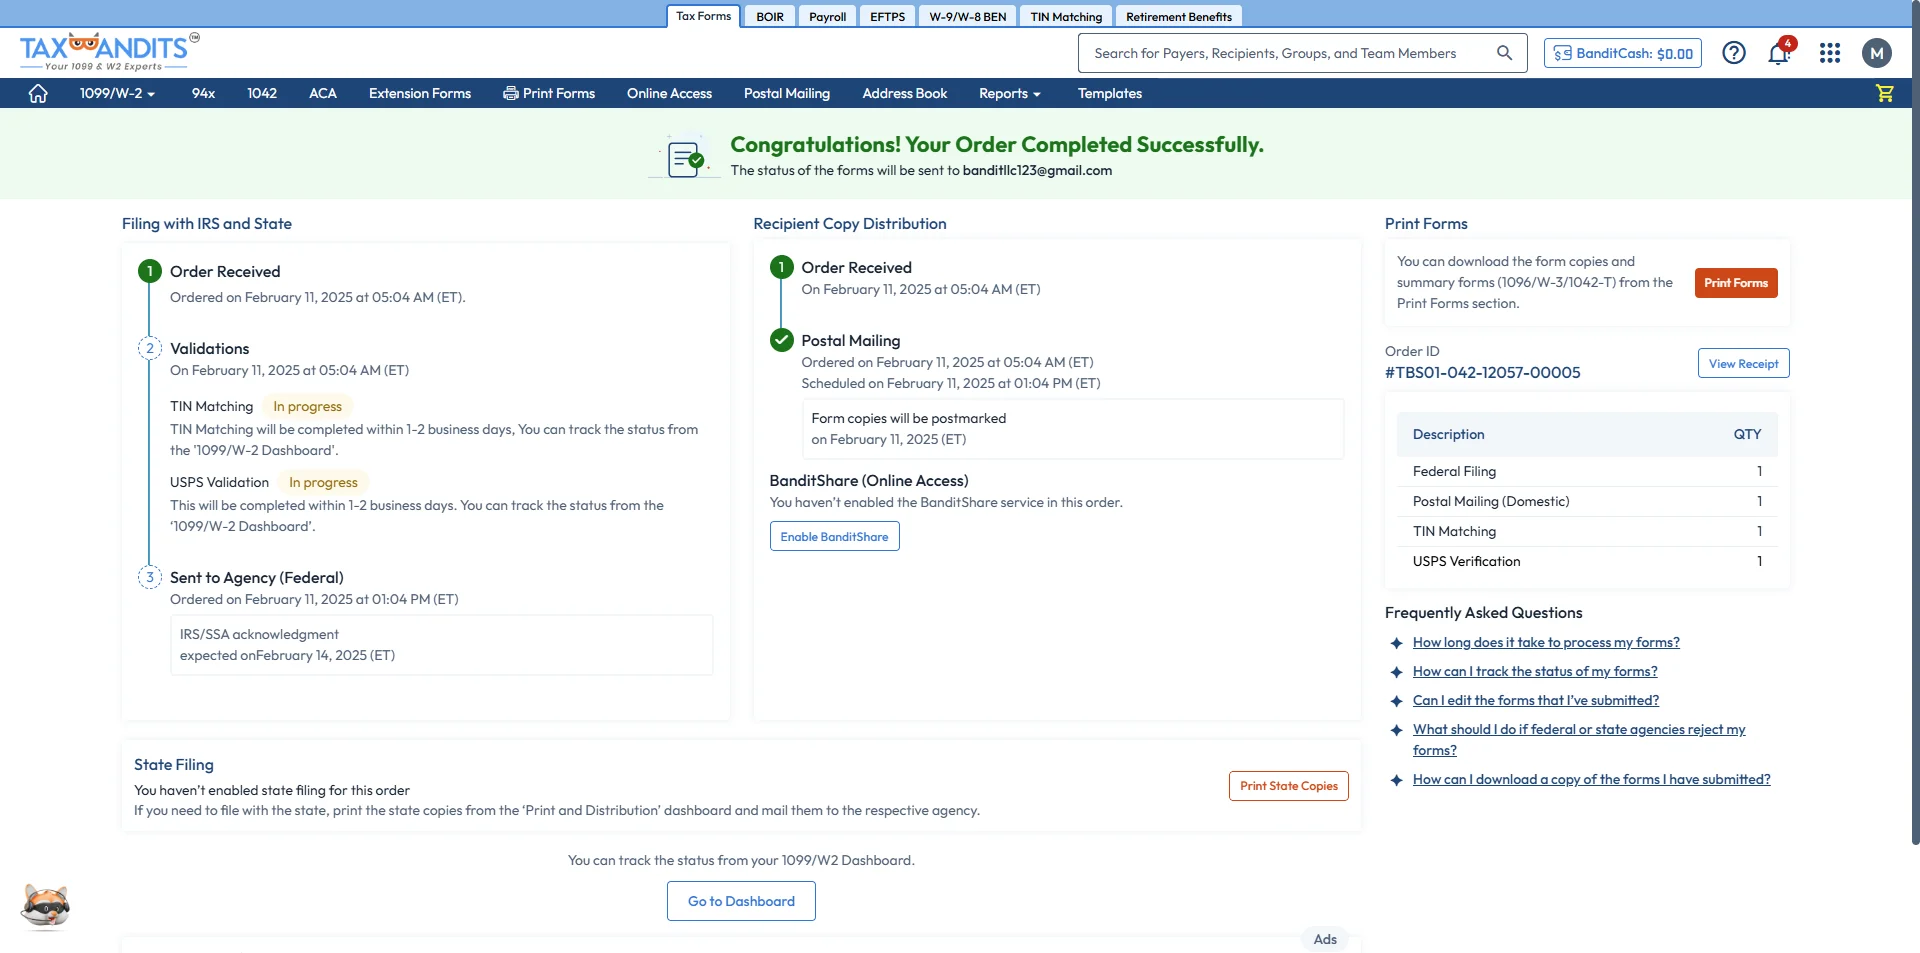Switch to Retirement Benefits tab
This screenshot has width=1920, height=953.
coord(1179,16)
